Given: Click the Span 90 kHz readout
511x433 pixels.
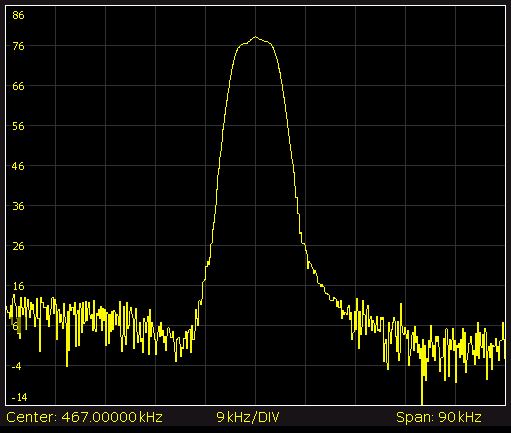Looking at the screenshot, I should pos(439,417).
